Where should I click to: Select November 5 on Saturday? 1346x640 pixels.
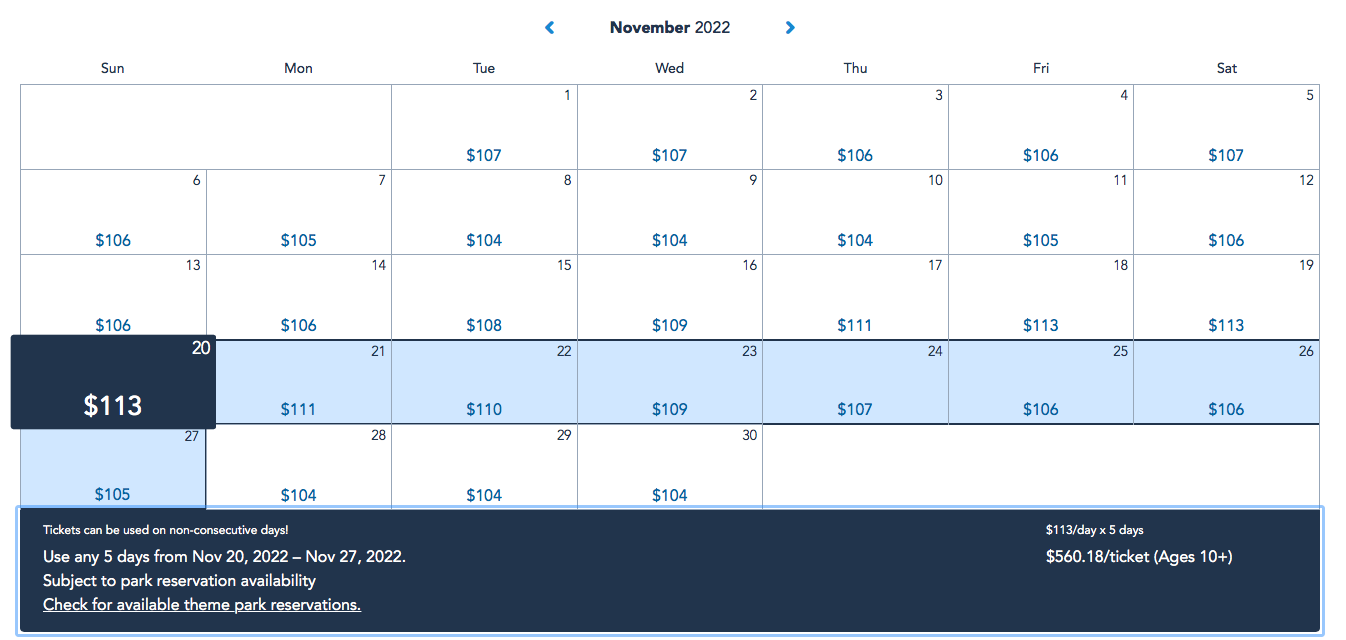coord(1227,127)
